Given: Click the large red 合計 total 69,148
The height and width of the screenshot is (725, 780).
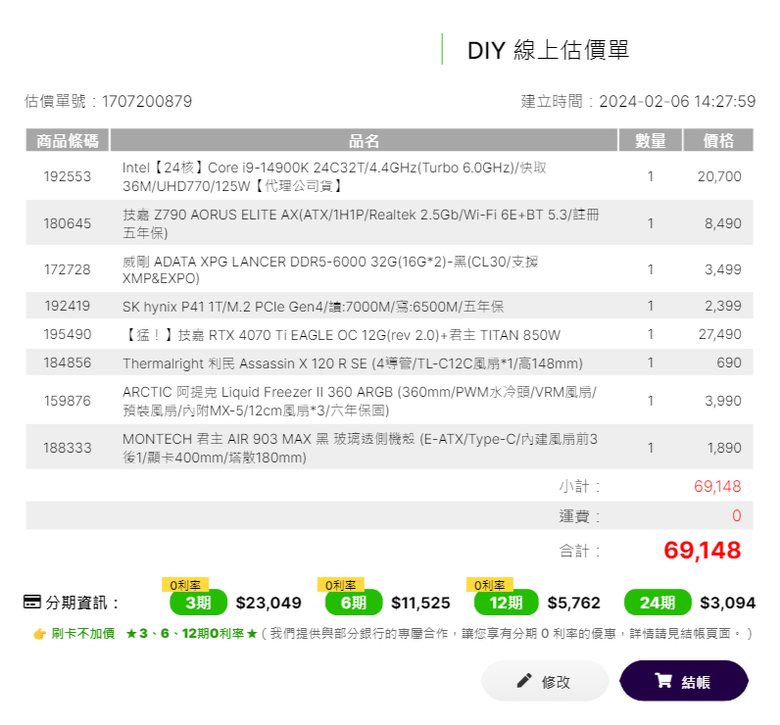Looking at the screenshot, I should [x=702, y=550].
